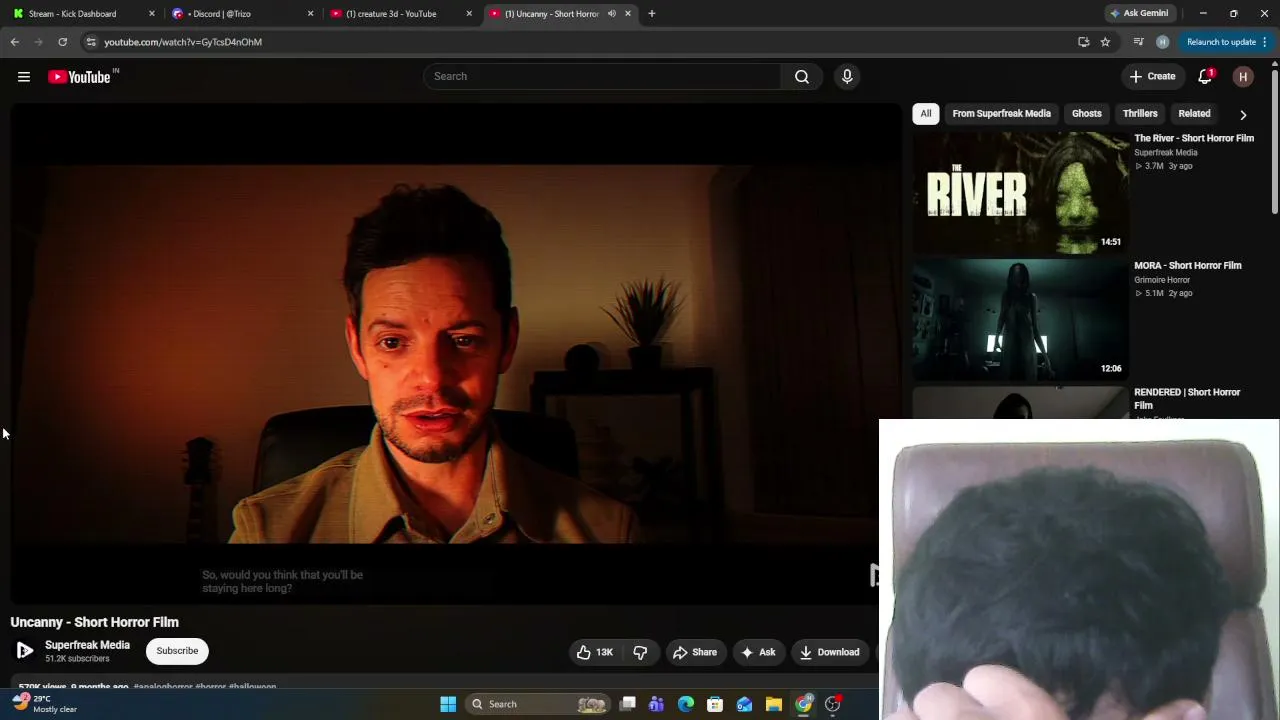Dislike the video with thumbs down
Viewport: 1280px width, 720px height.
tap(640, 652)
